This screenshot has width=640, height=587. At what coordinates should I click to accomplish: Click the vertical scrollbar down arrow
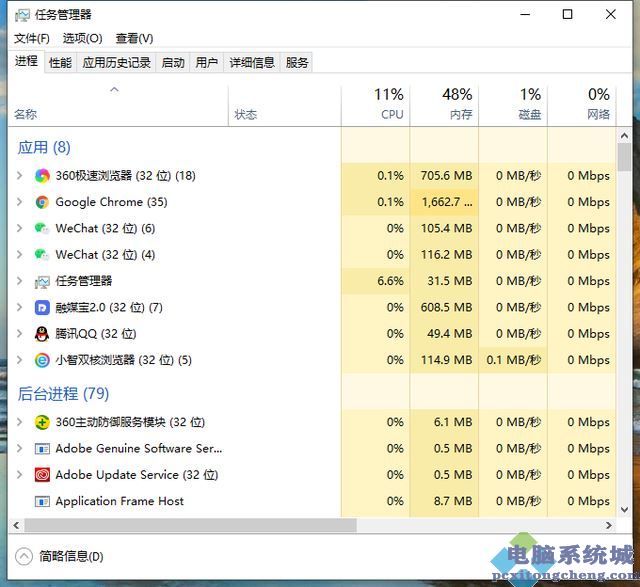pyautogui.click(x=624, y=509)
